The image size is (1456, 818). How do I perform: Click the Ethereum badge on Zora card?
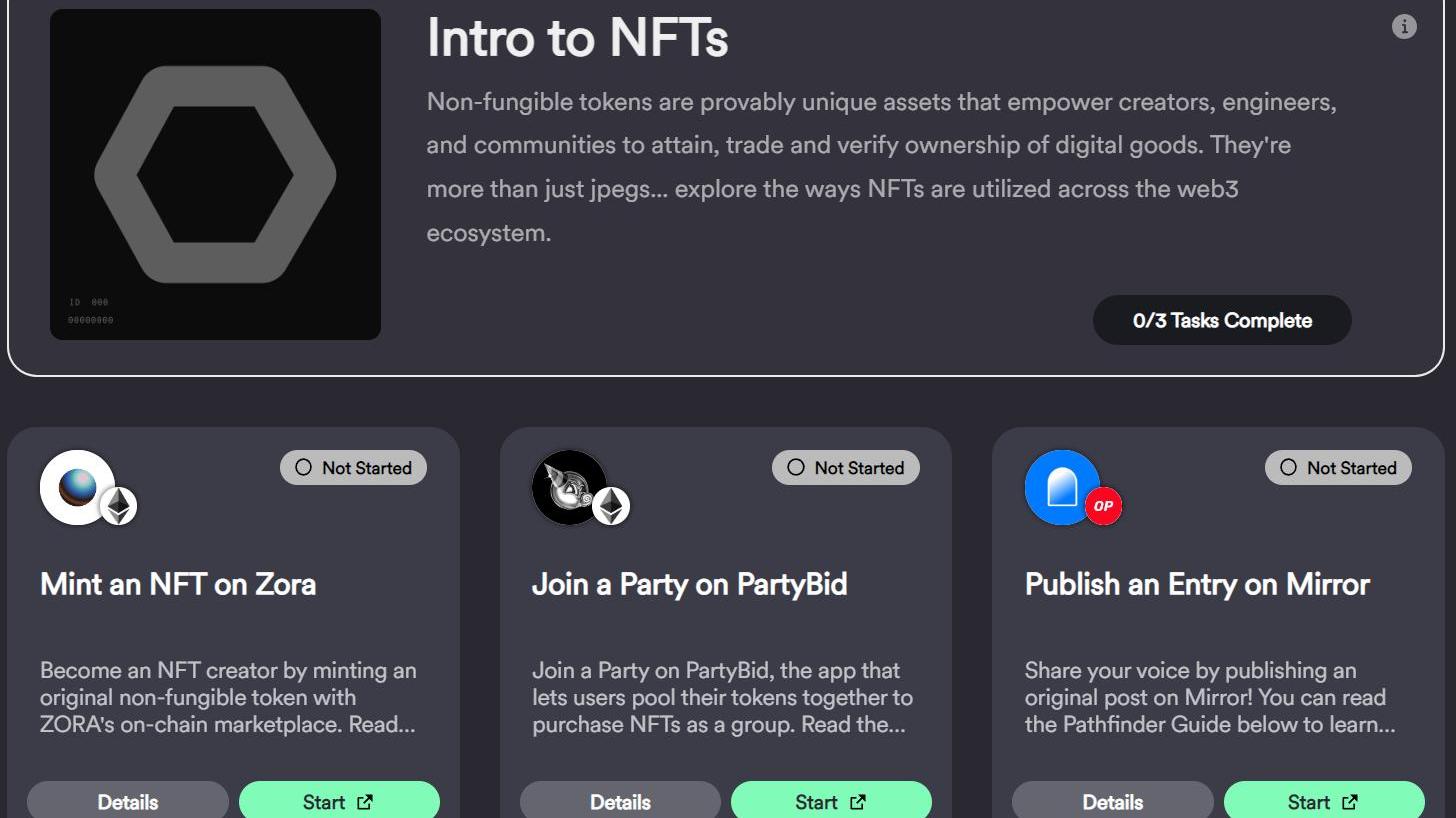[119, 506]
